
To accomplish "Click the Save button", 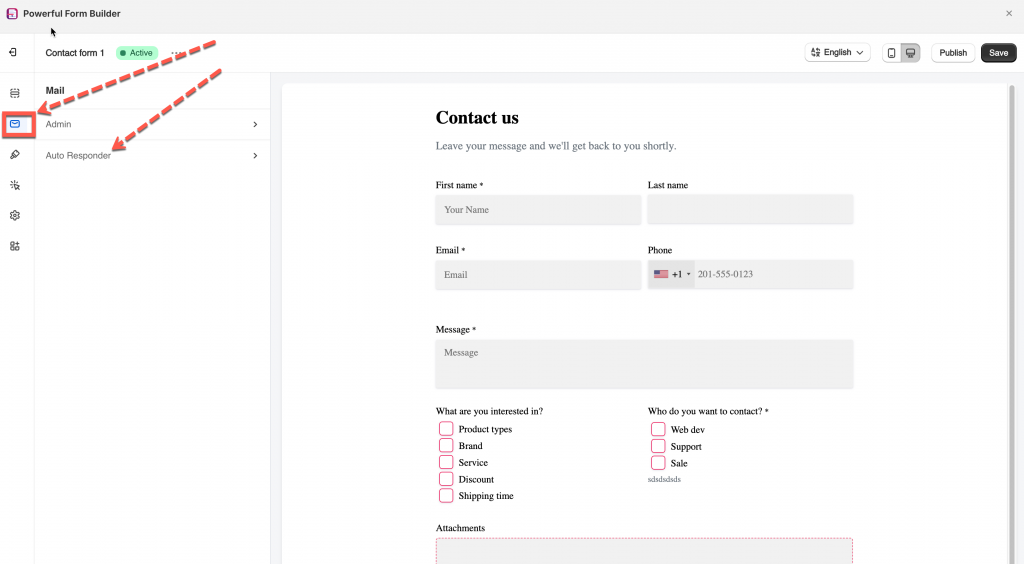I will [x=998, y=53].
